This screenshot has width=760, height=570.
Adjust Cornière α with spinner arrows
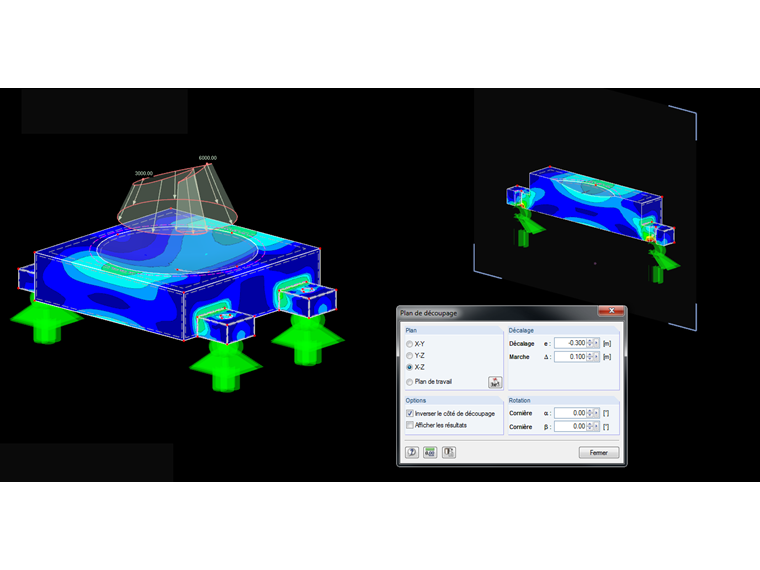[x=590, y=413]
